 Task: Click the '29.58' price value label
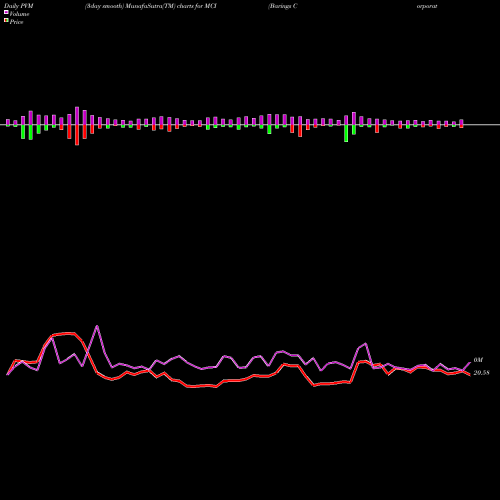click(x=481, y=373)
